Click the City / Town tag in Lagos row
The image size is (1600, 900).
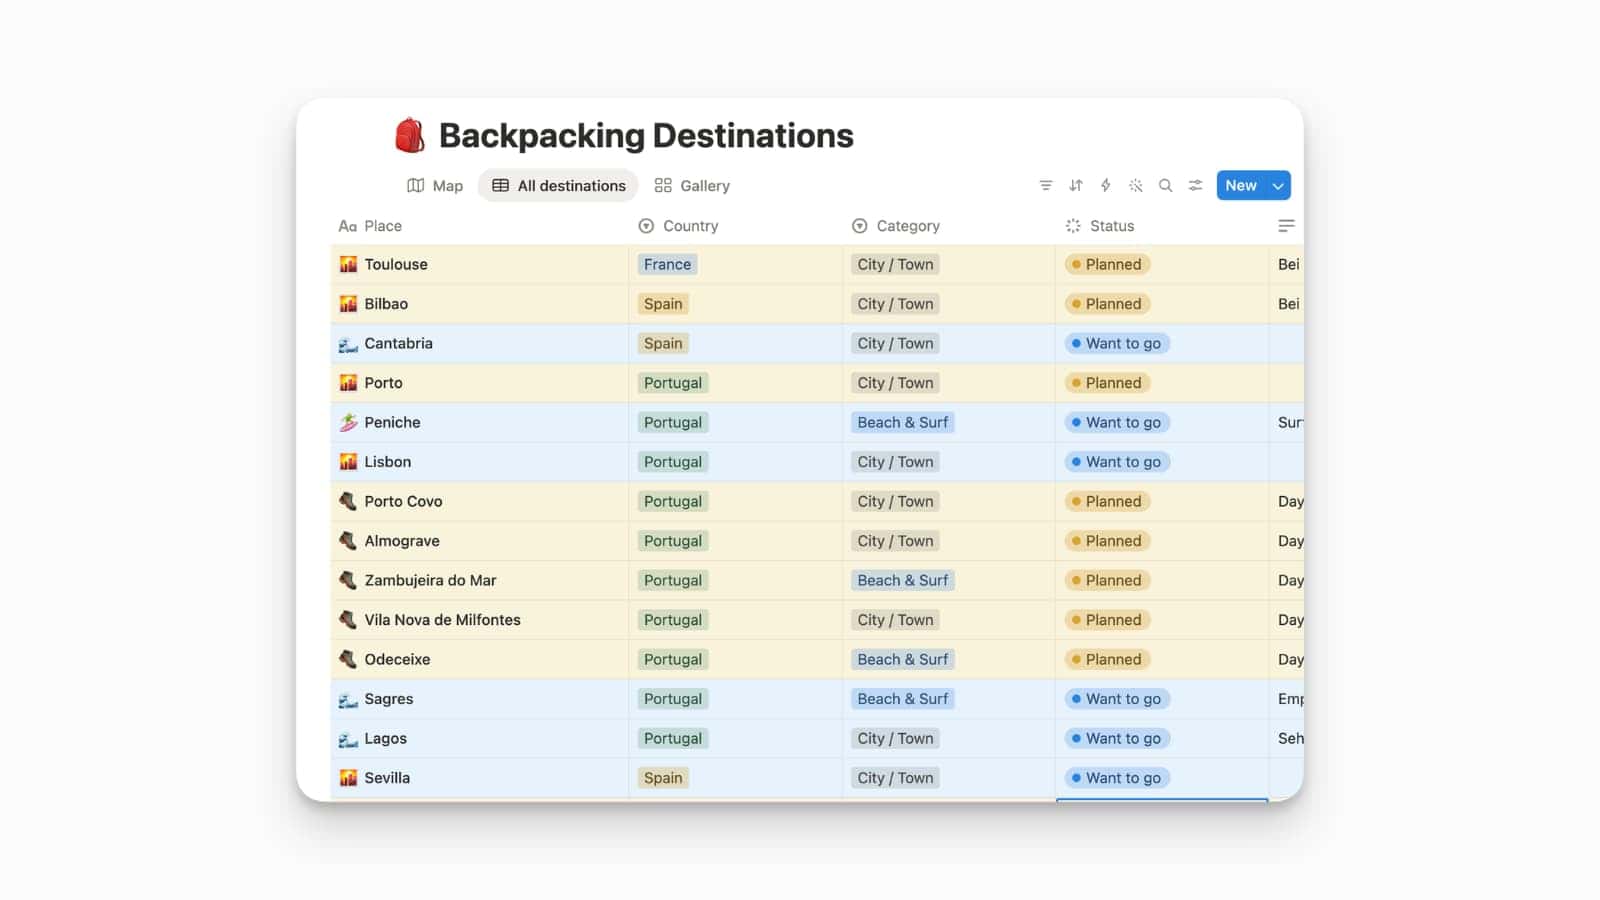(x=895, y=739)
